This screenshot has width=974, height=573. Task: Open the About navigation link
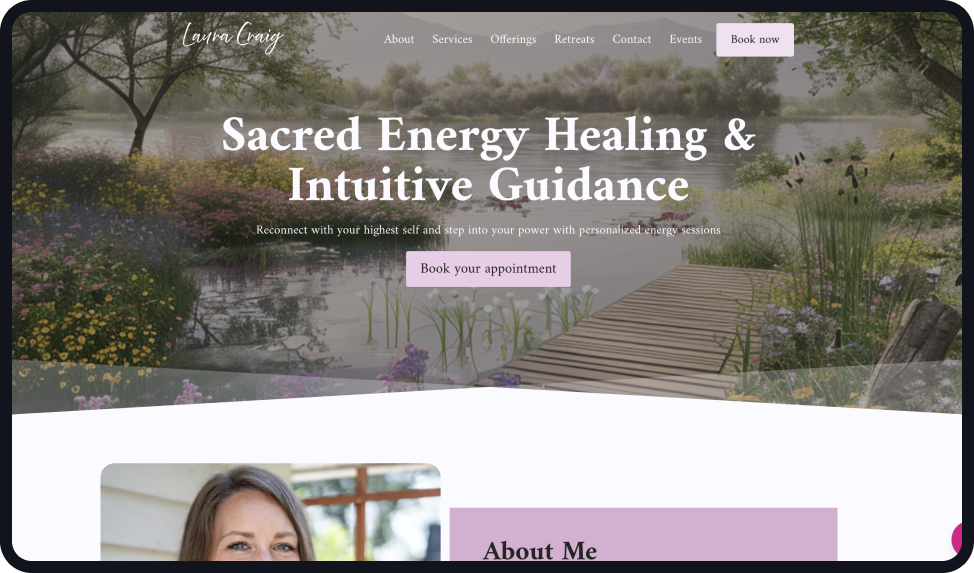[x=399, y=39]
